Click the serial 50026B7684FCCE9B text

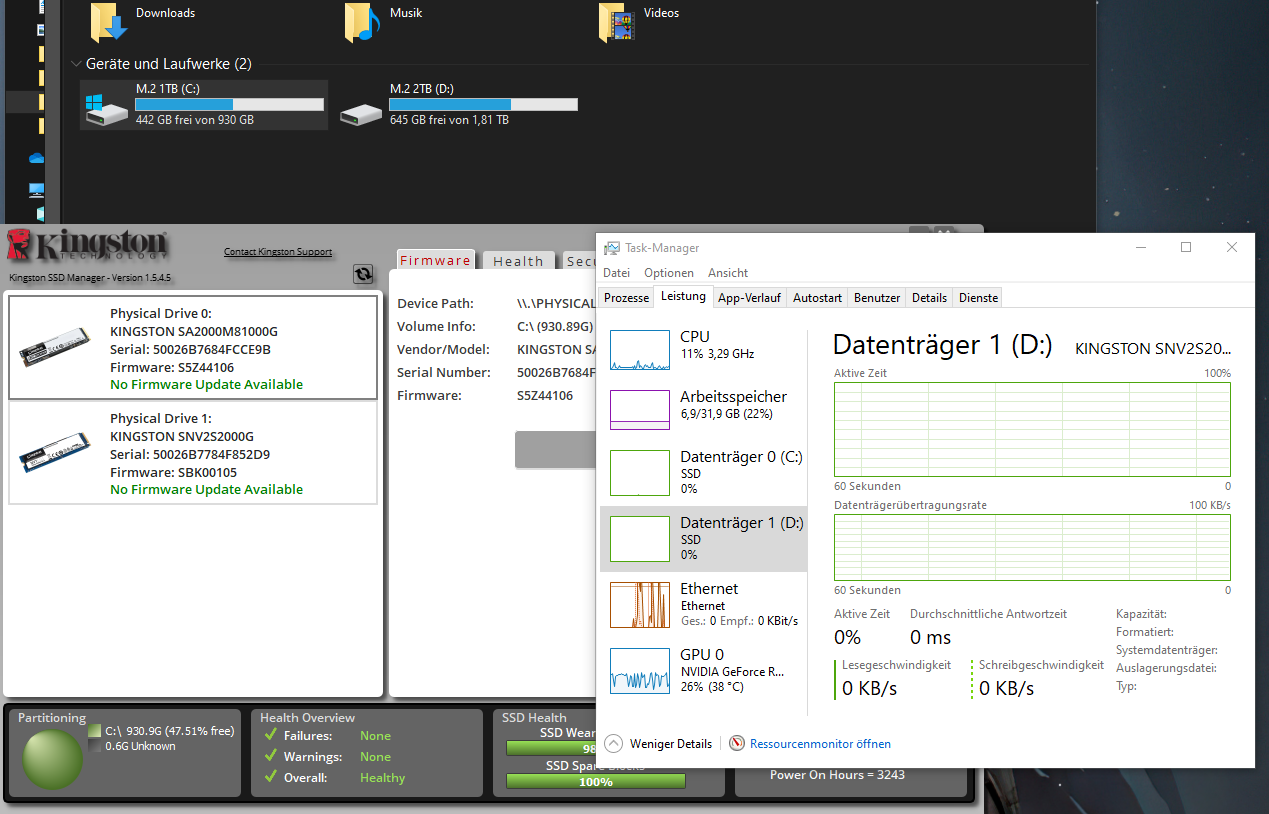pos(190,349)
